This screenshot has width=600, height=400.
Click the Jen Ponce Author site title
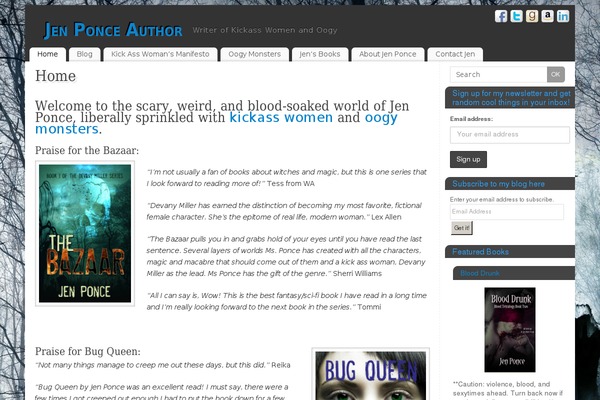point(113,30)
